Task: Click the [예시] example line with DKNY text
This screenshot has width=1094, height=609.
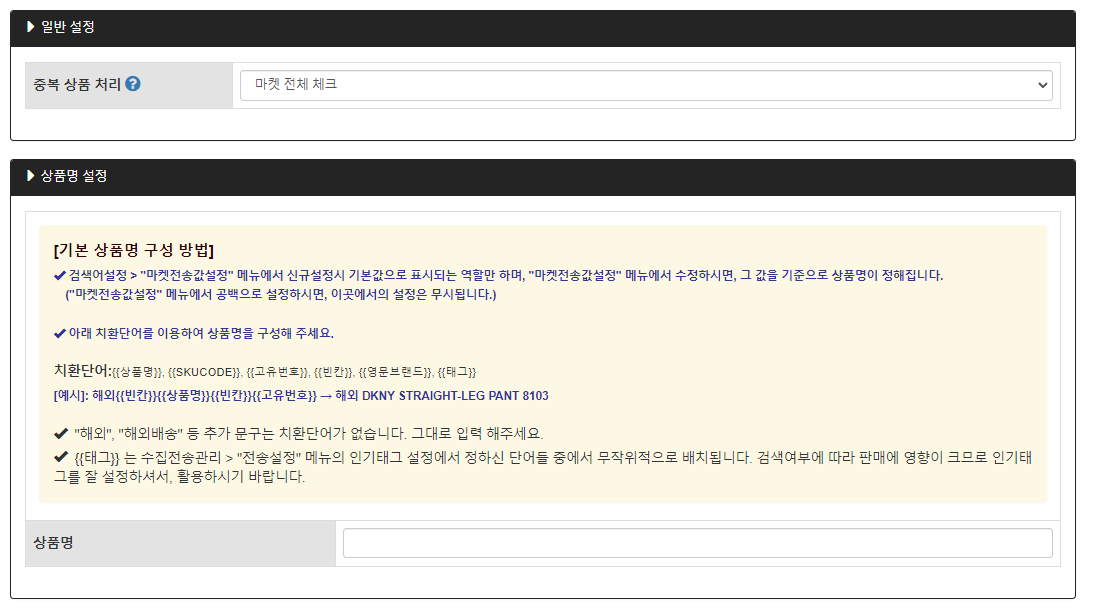Action: coord(300,395)
